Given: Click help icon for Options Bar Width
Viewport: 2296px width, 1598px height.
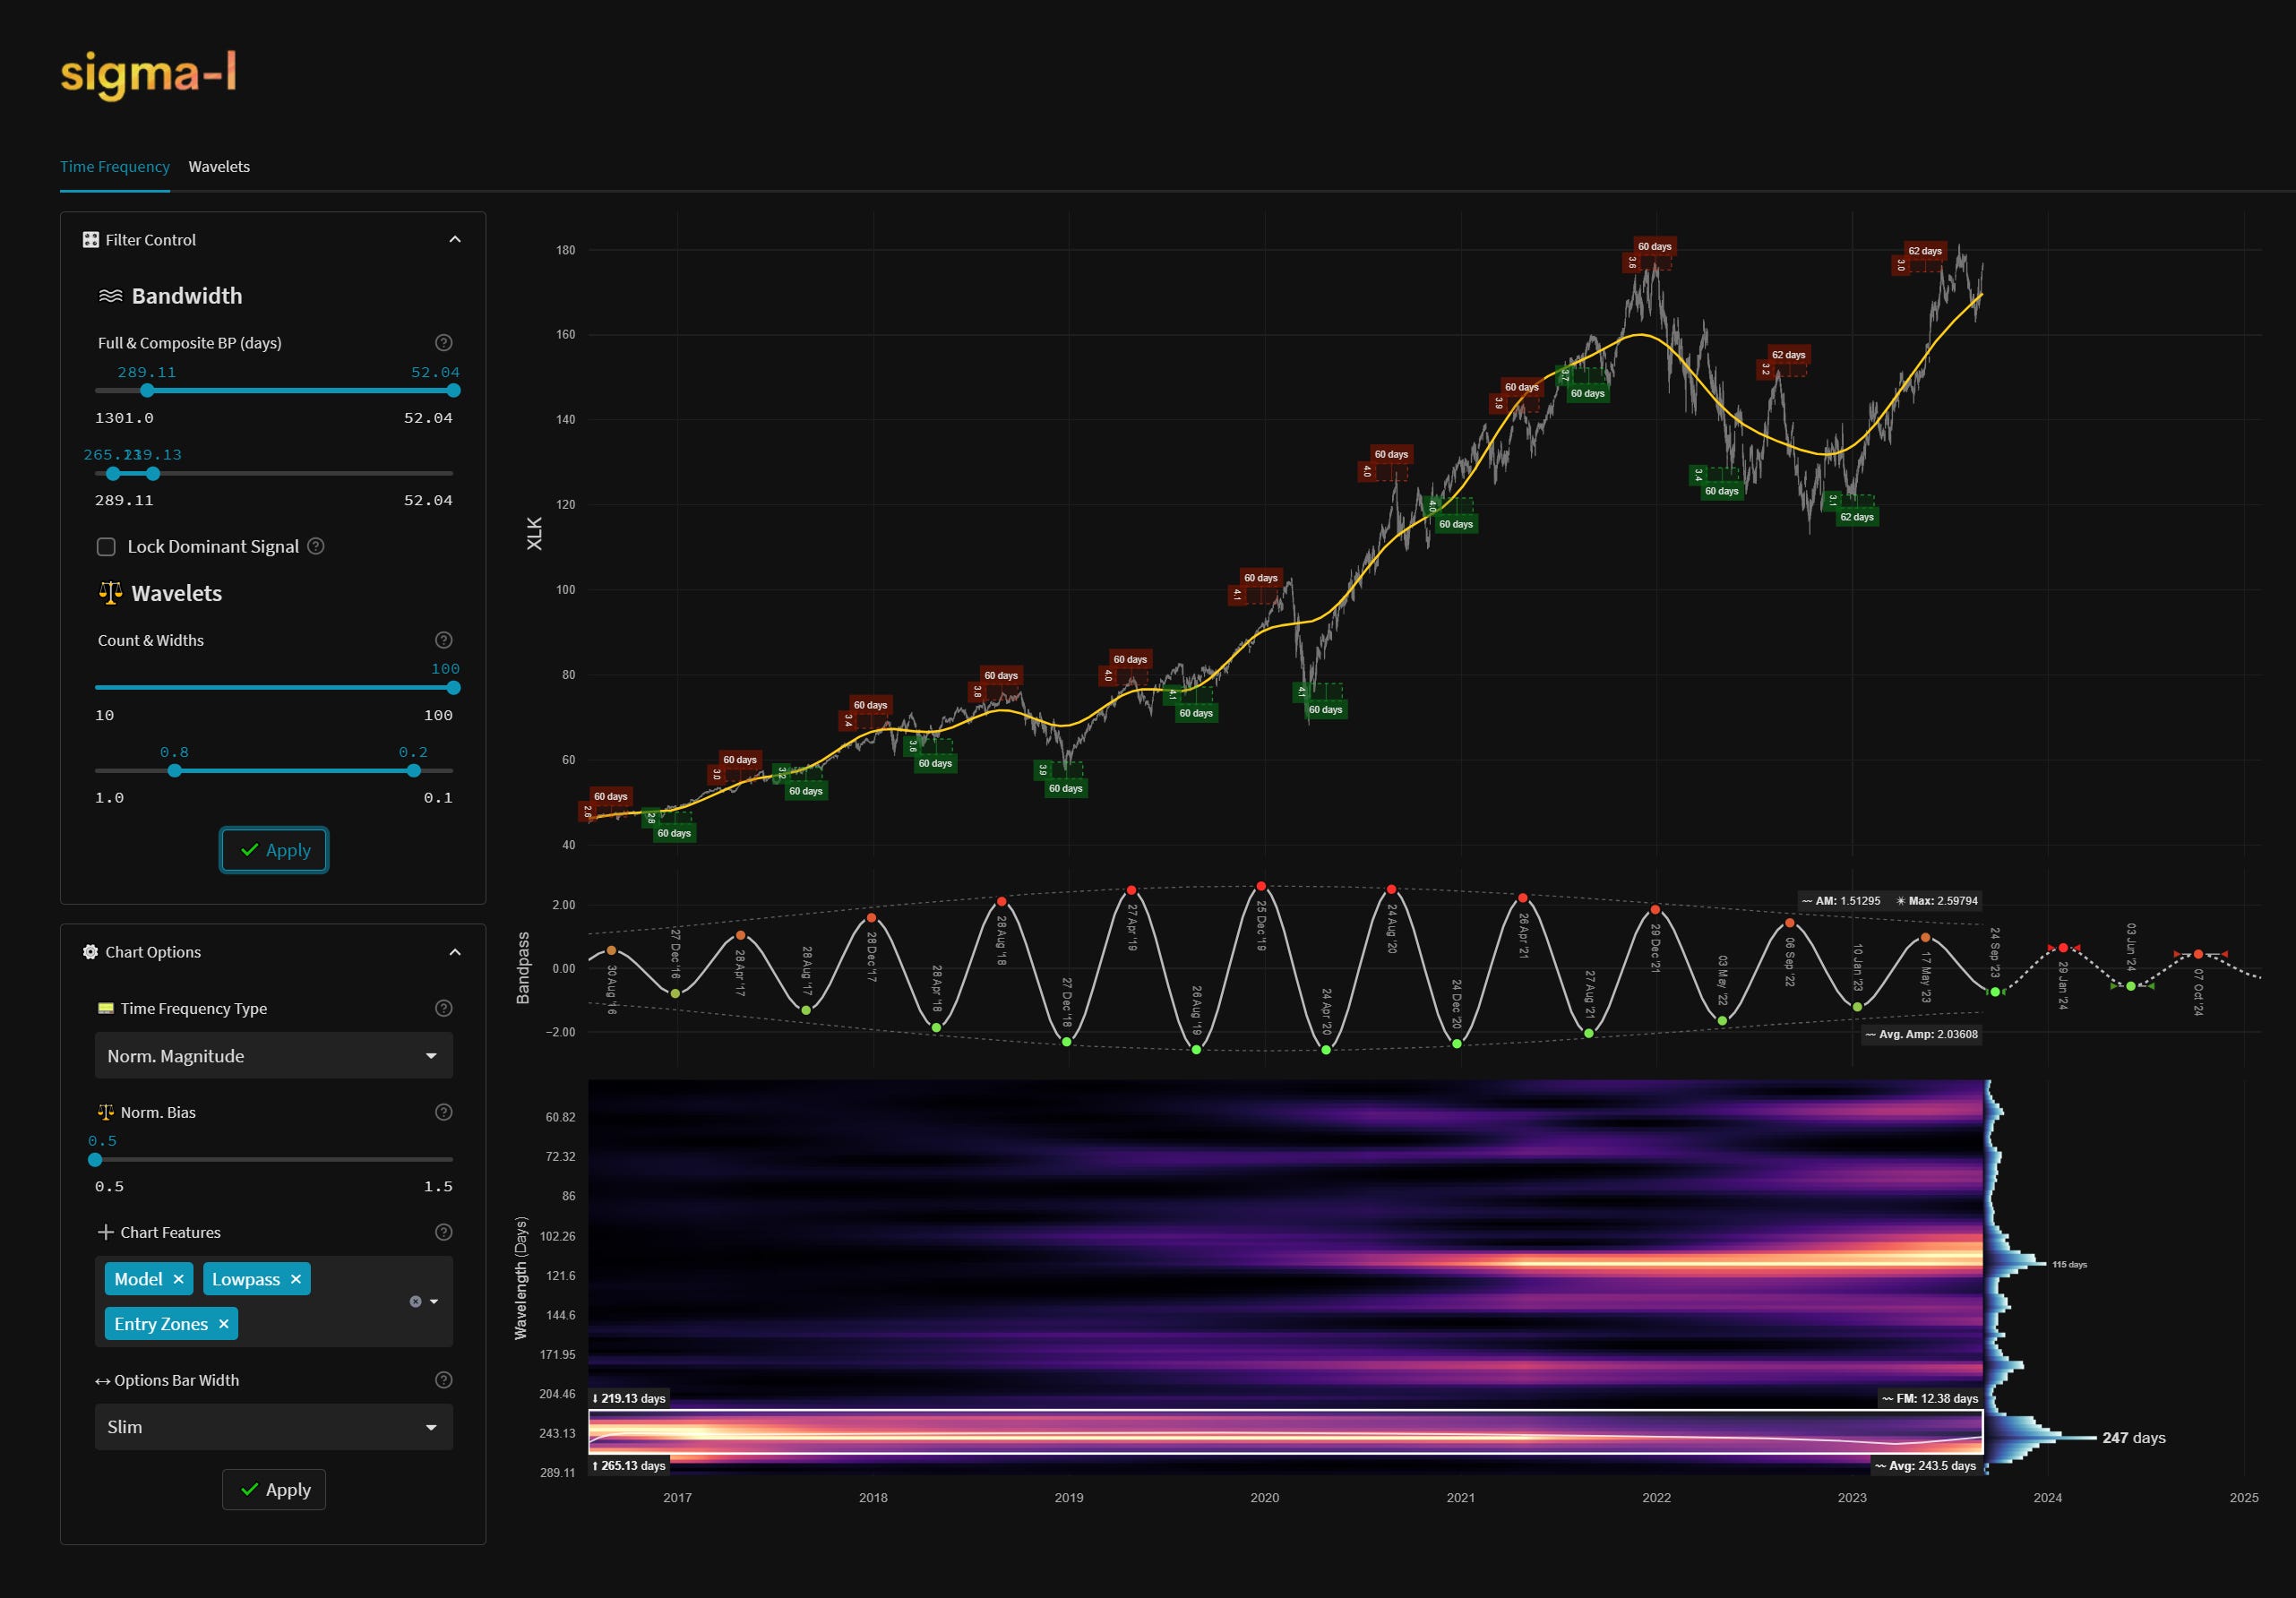Looking at the screenshot, I should click(444, 1380).
